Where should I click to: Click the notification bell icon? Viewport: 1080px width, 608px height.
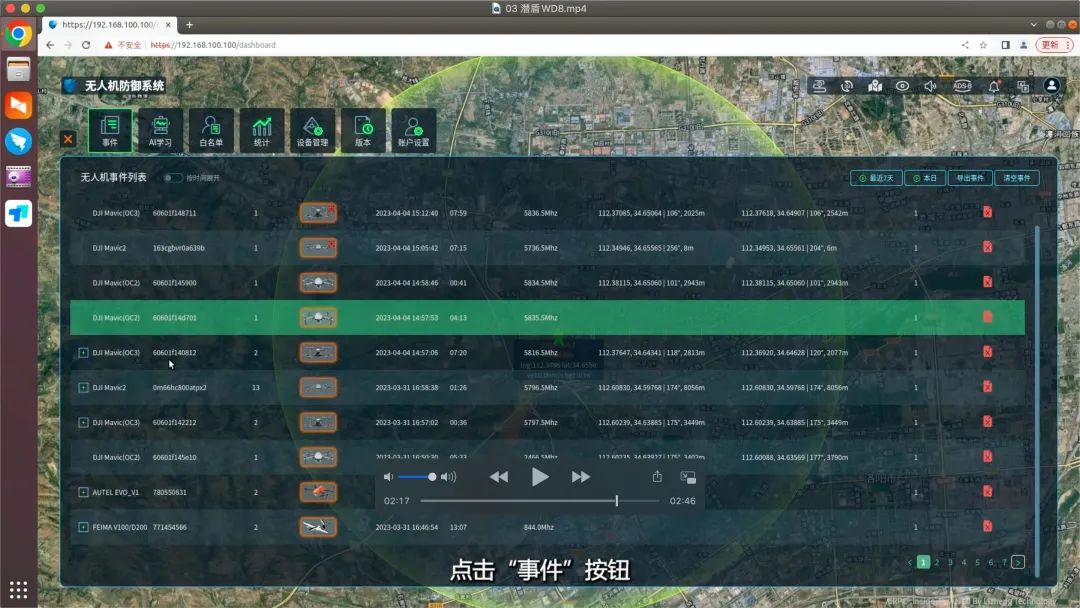[x=994, y=86]
